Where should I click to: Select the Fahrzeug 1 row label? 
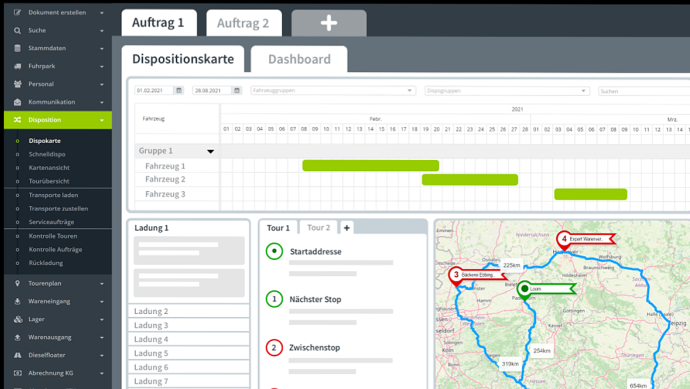[165, 166]
